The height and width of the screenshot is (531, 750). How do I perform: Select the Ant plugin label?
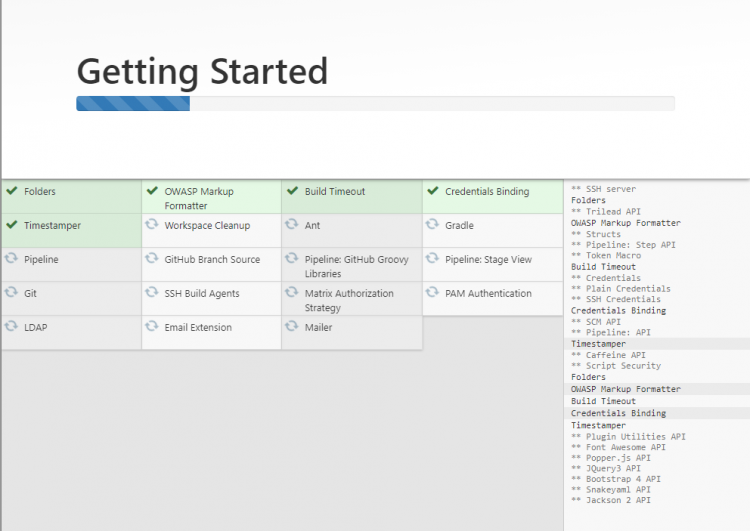coord(312,225)
